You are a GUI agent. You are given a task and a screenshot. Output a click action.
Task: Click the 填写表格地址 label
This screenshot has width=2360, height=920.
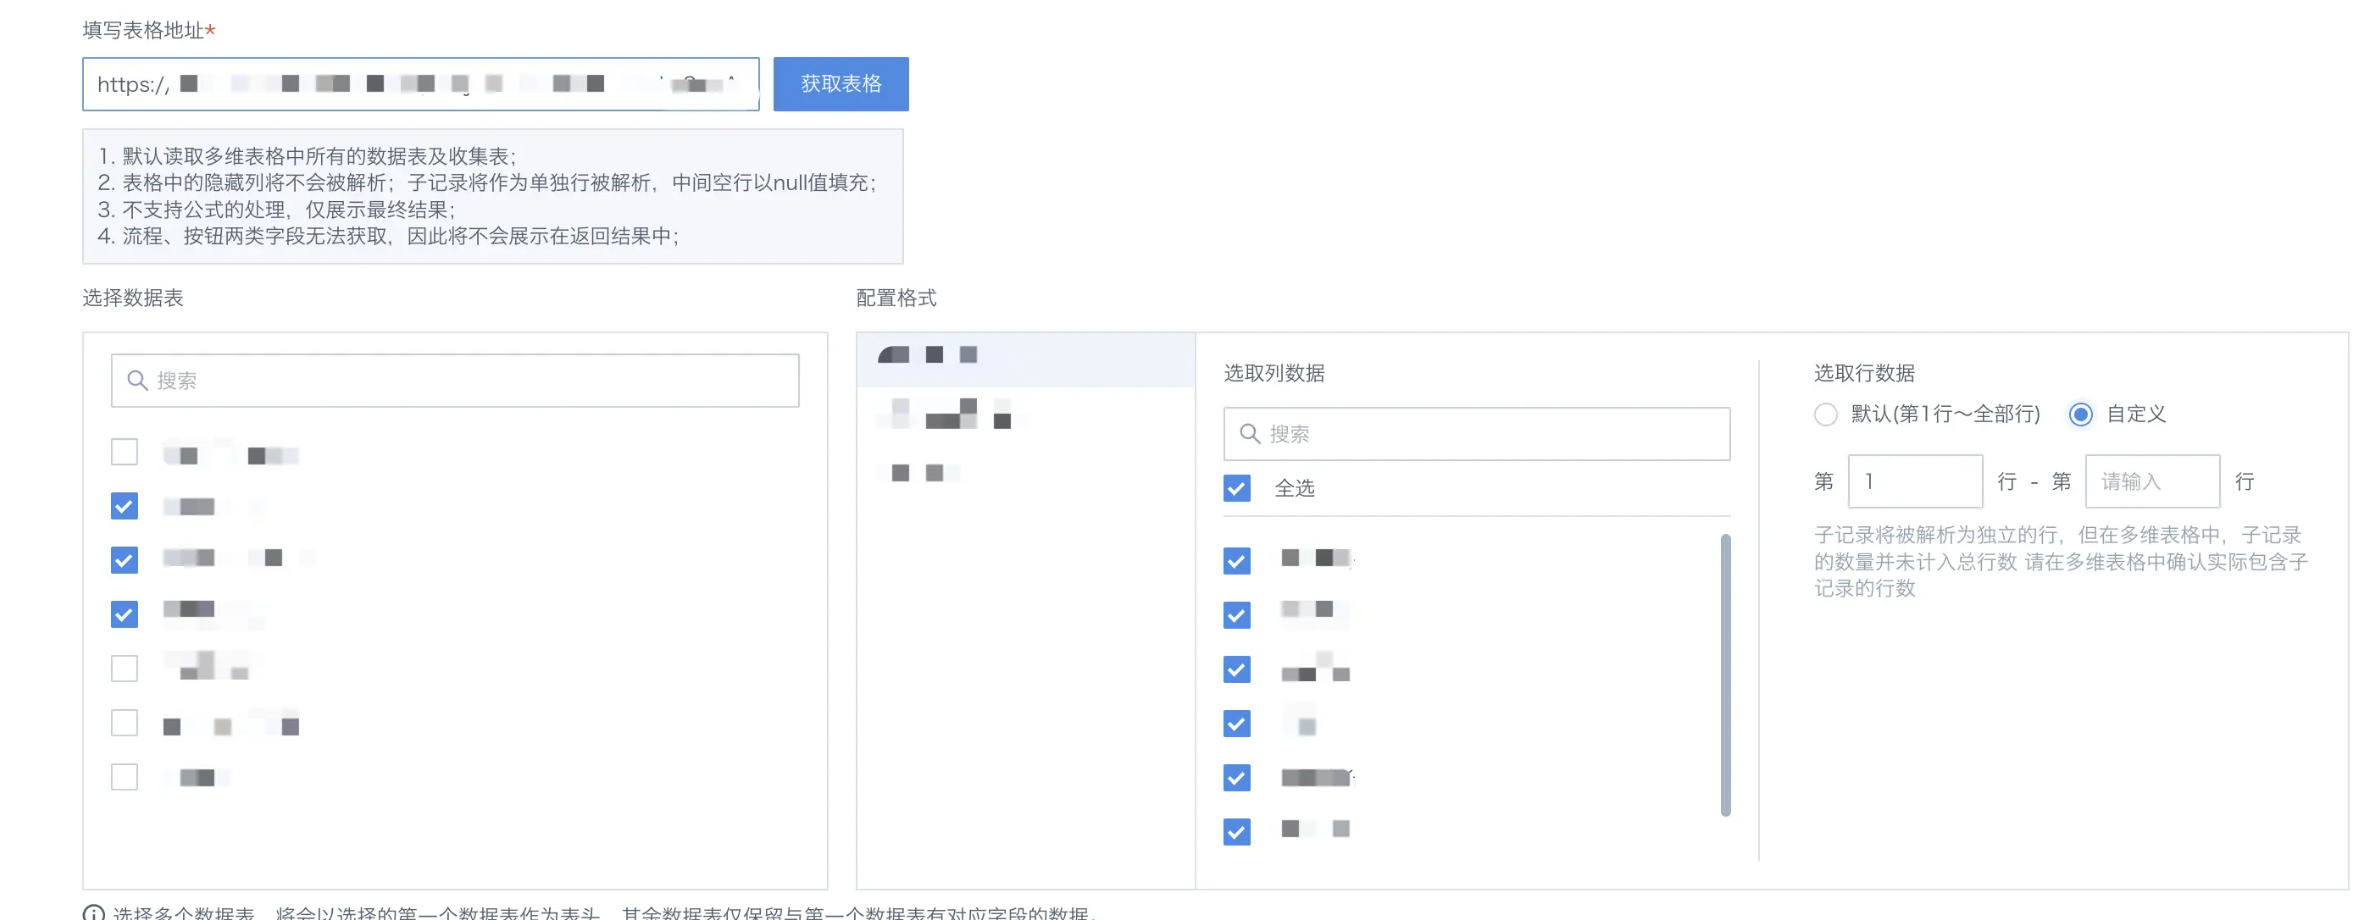point(143,30)
